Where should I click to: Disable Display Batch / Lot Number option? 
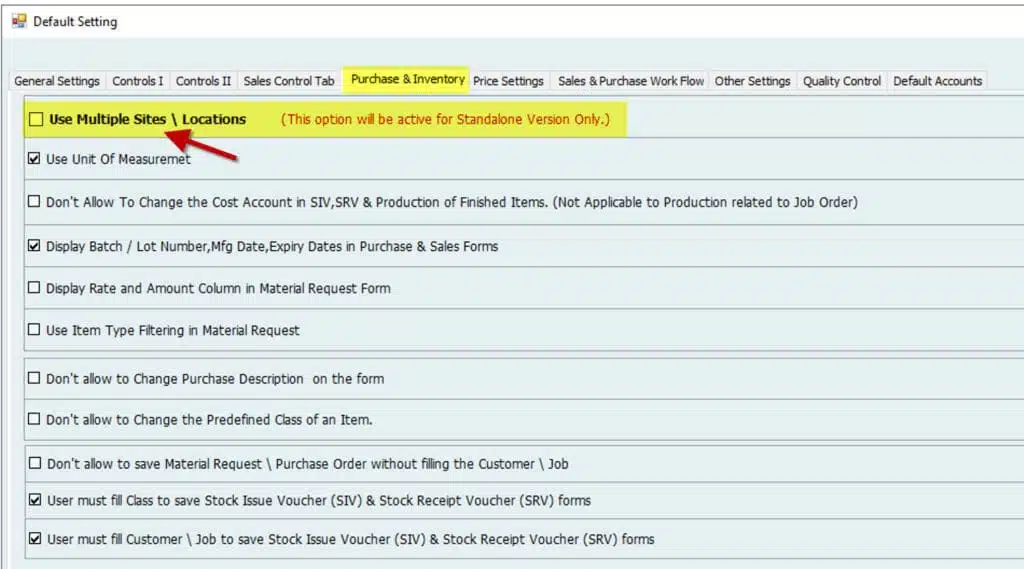click(x=34, y=246)
